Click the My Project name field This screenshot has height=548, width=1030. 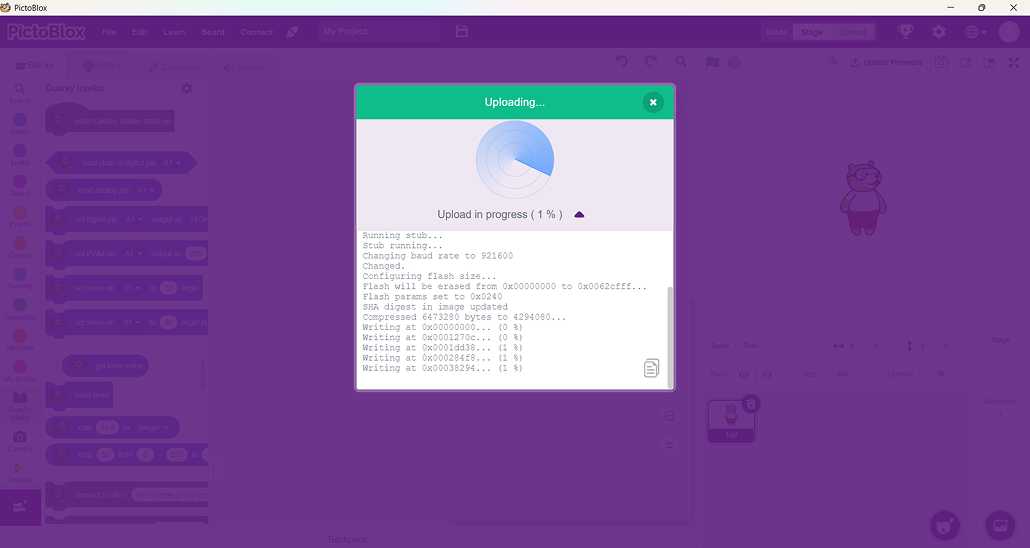(379, 32)
